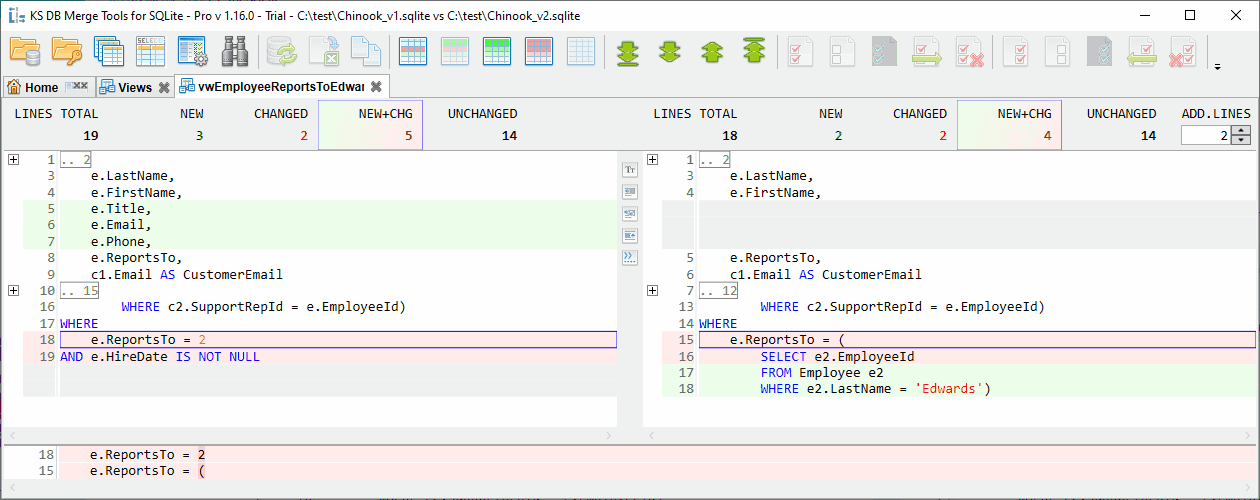Toggle the all-red grid filter
The width and height of the screenshot is (1260, 500).
coord(539,51)
